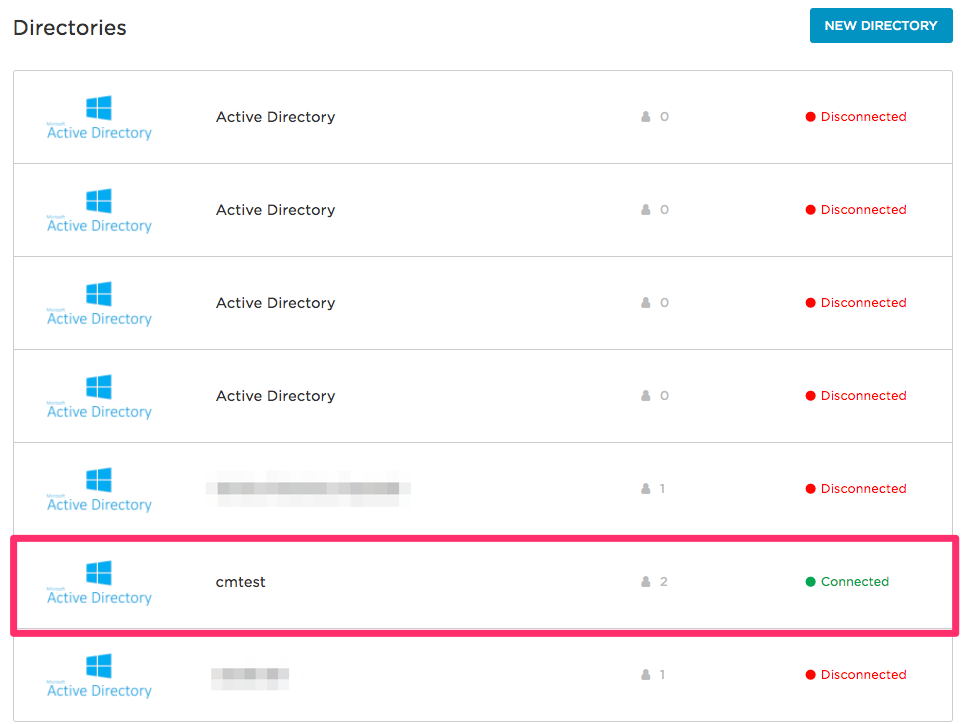Image resolution: width=967 pixels, height=724 pixels.
Task: Click the red Disconnected dot on the first row
Action: pyautogui.click(x=809, y=116)
